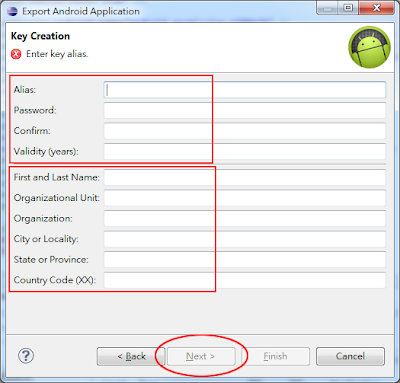Click the 'Confirm:' label
Image resolution: width=400 pixels, height=383 pixels.
(x=32, y=131)
